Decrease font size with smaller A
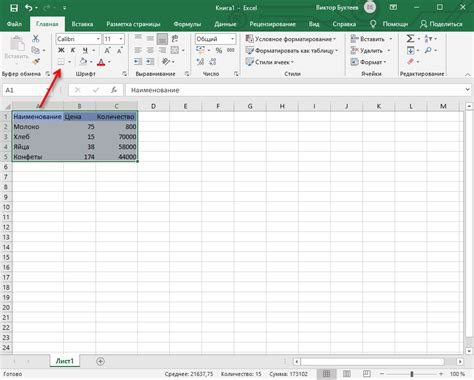Viewport: 474px width, 380px height. pyautogui.click(x=119, y=50)
